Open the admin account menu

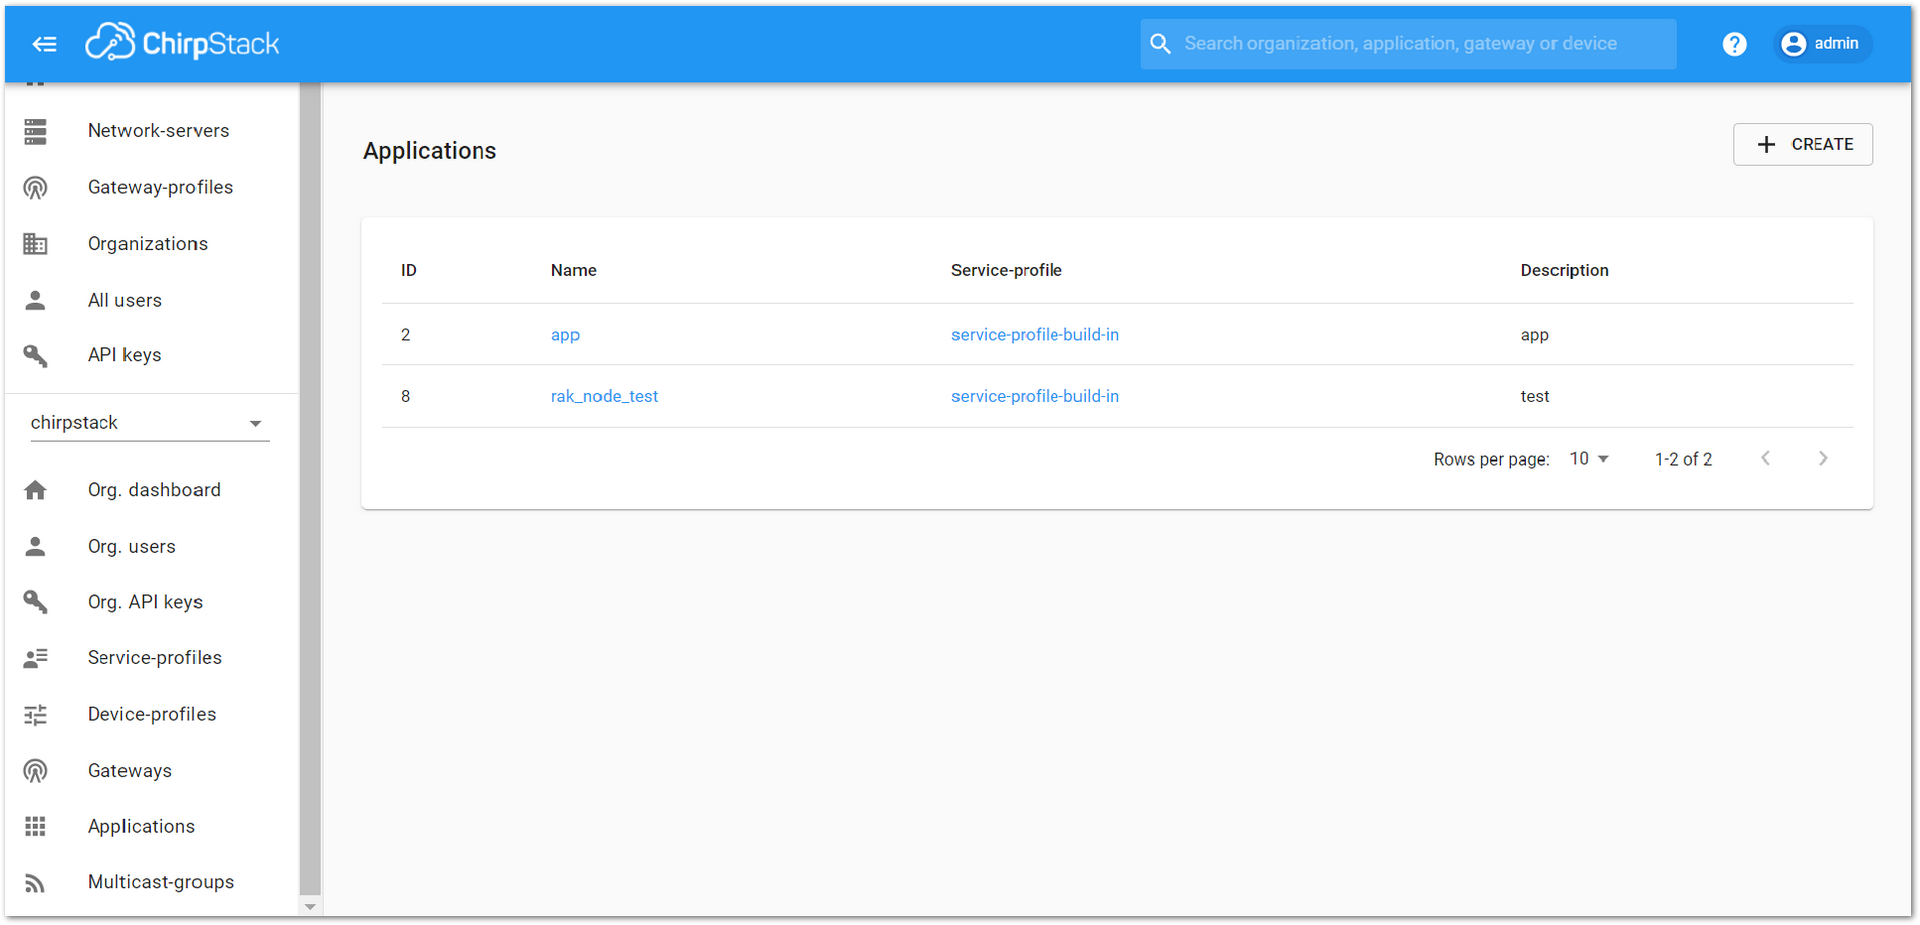(x=1822, y=44)
